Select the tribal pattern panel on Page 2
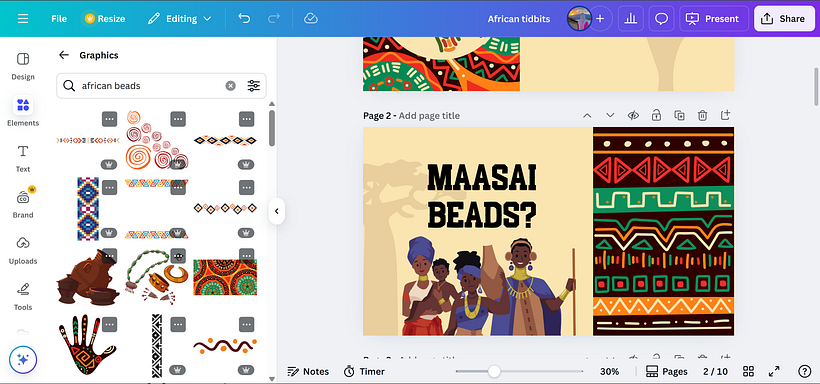 click(663, 231)
